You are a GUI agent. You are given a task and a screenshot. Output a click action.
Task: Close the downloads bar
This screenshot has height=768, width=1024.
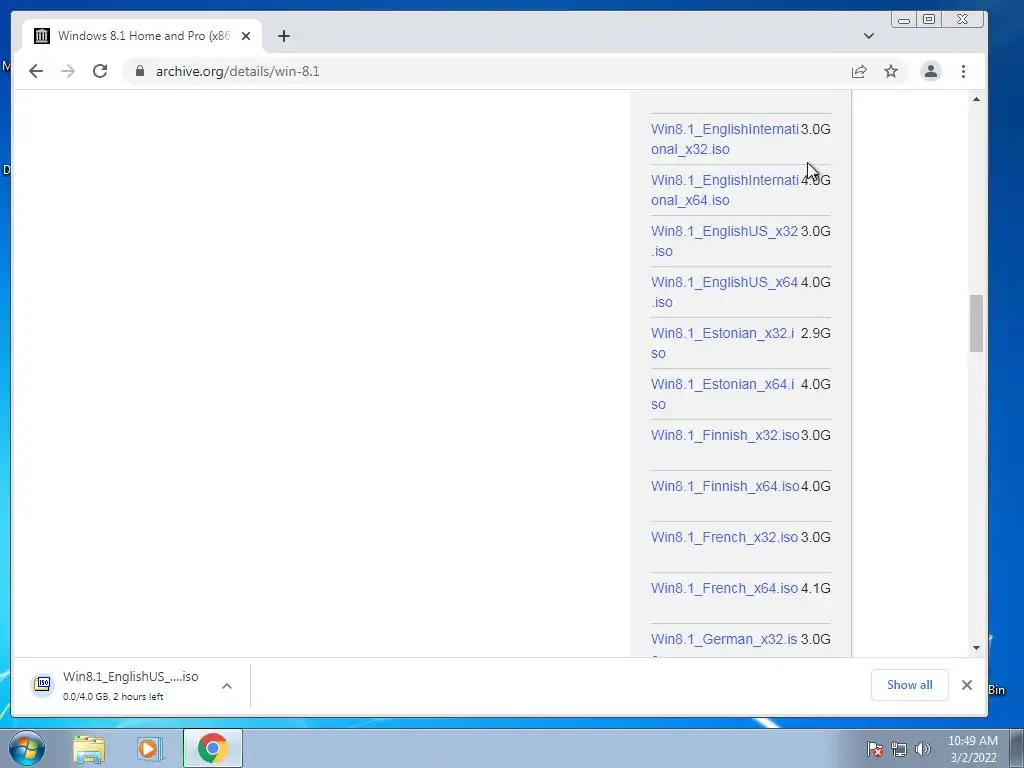pyautogui.click(x=967, y=684)
